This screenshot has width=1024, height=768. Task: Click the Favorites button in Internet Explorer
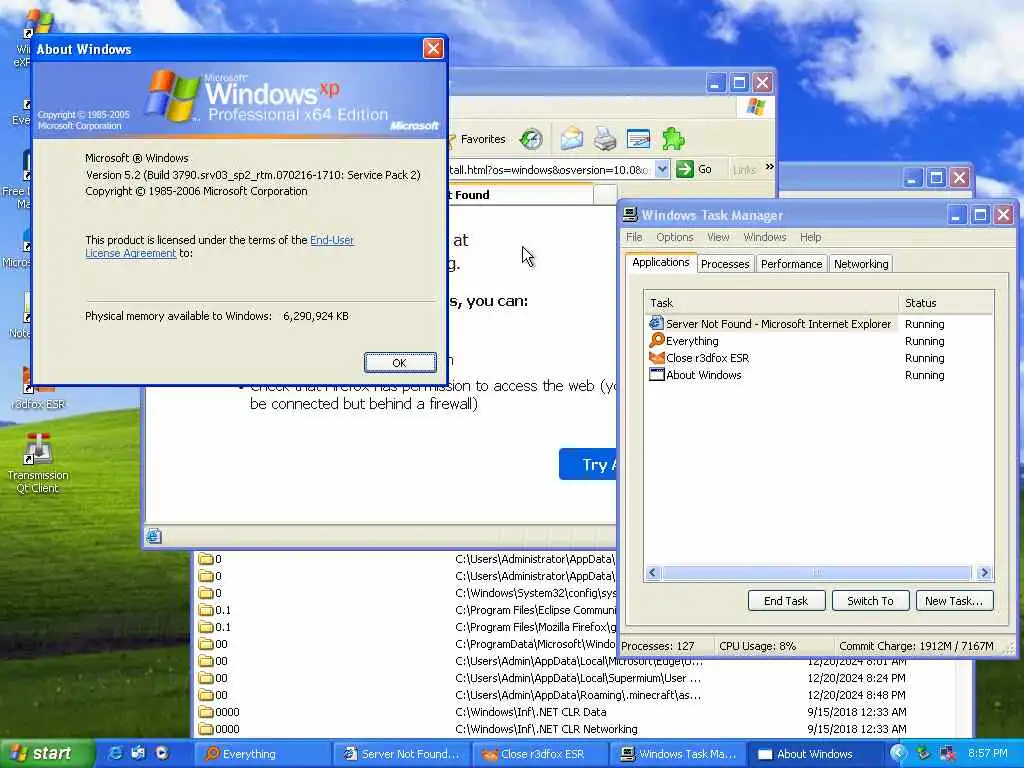(477, 139)
